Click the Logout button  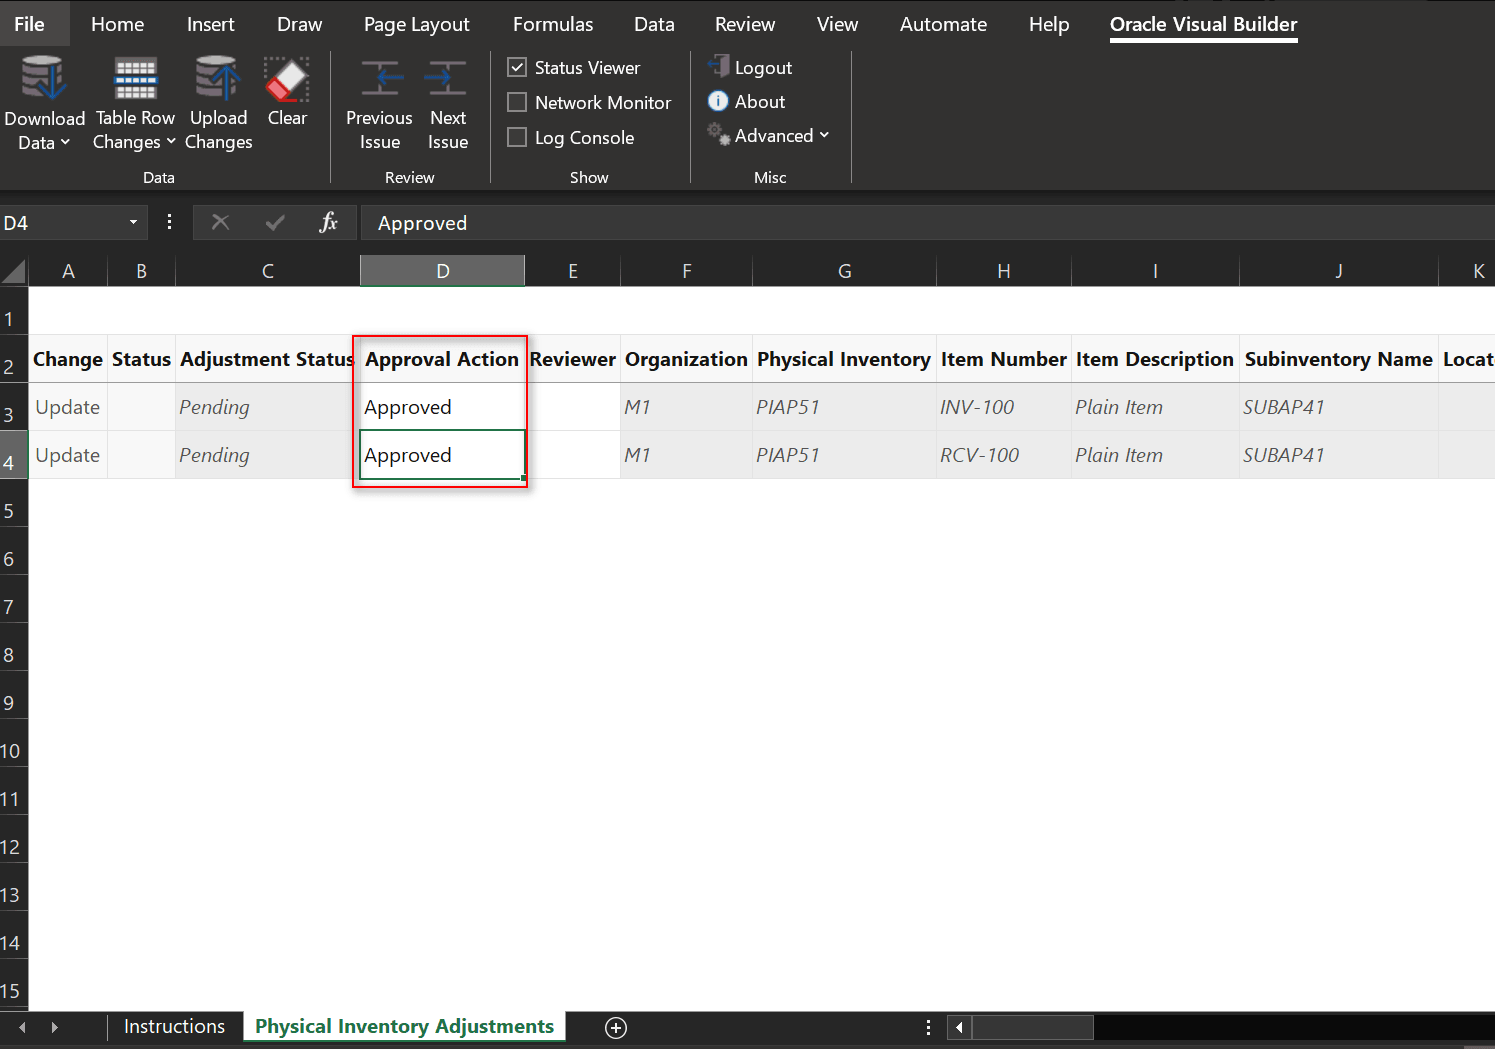[x=750, y=67]
